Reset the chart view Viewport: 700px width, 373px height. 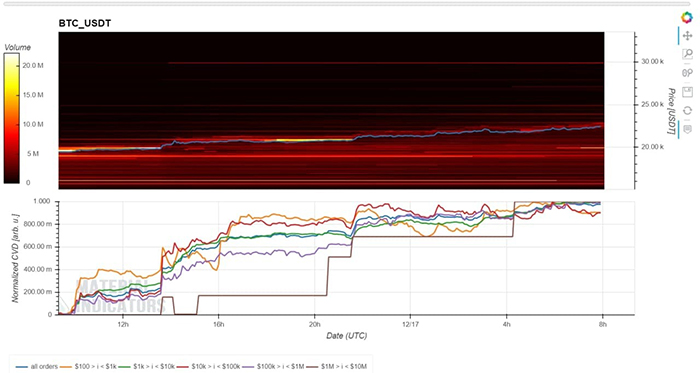click(687, 110)
